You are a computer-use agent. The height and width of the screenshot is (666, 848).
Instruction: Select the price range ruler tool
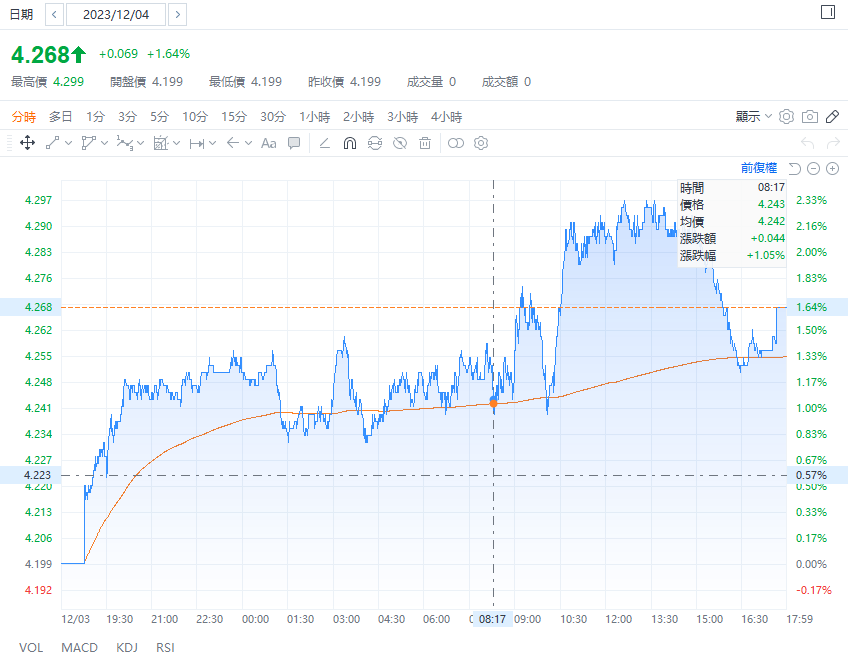point(197,143)
